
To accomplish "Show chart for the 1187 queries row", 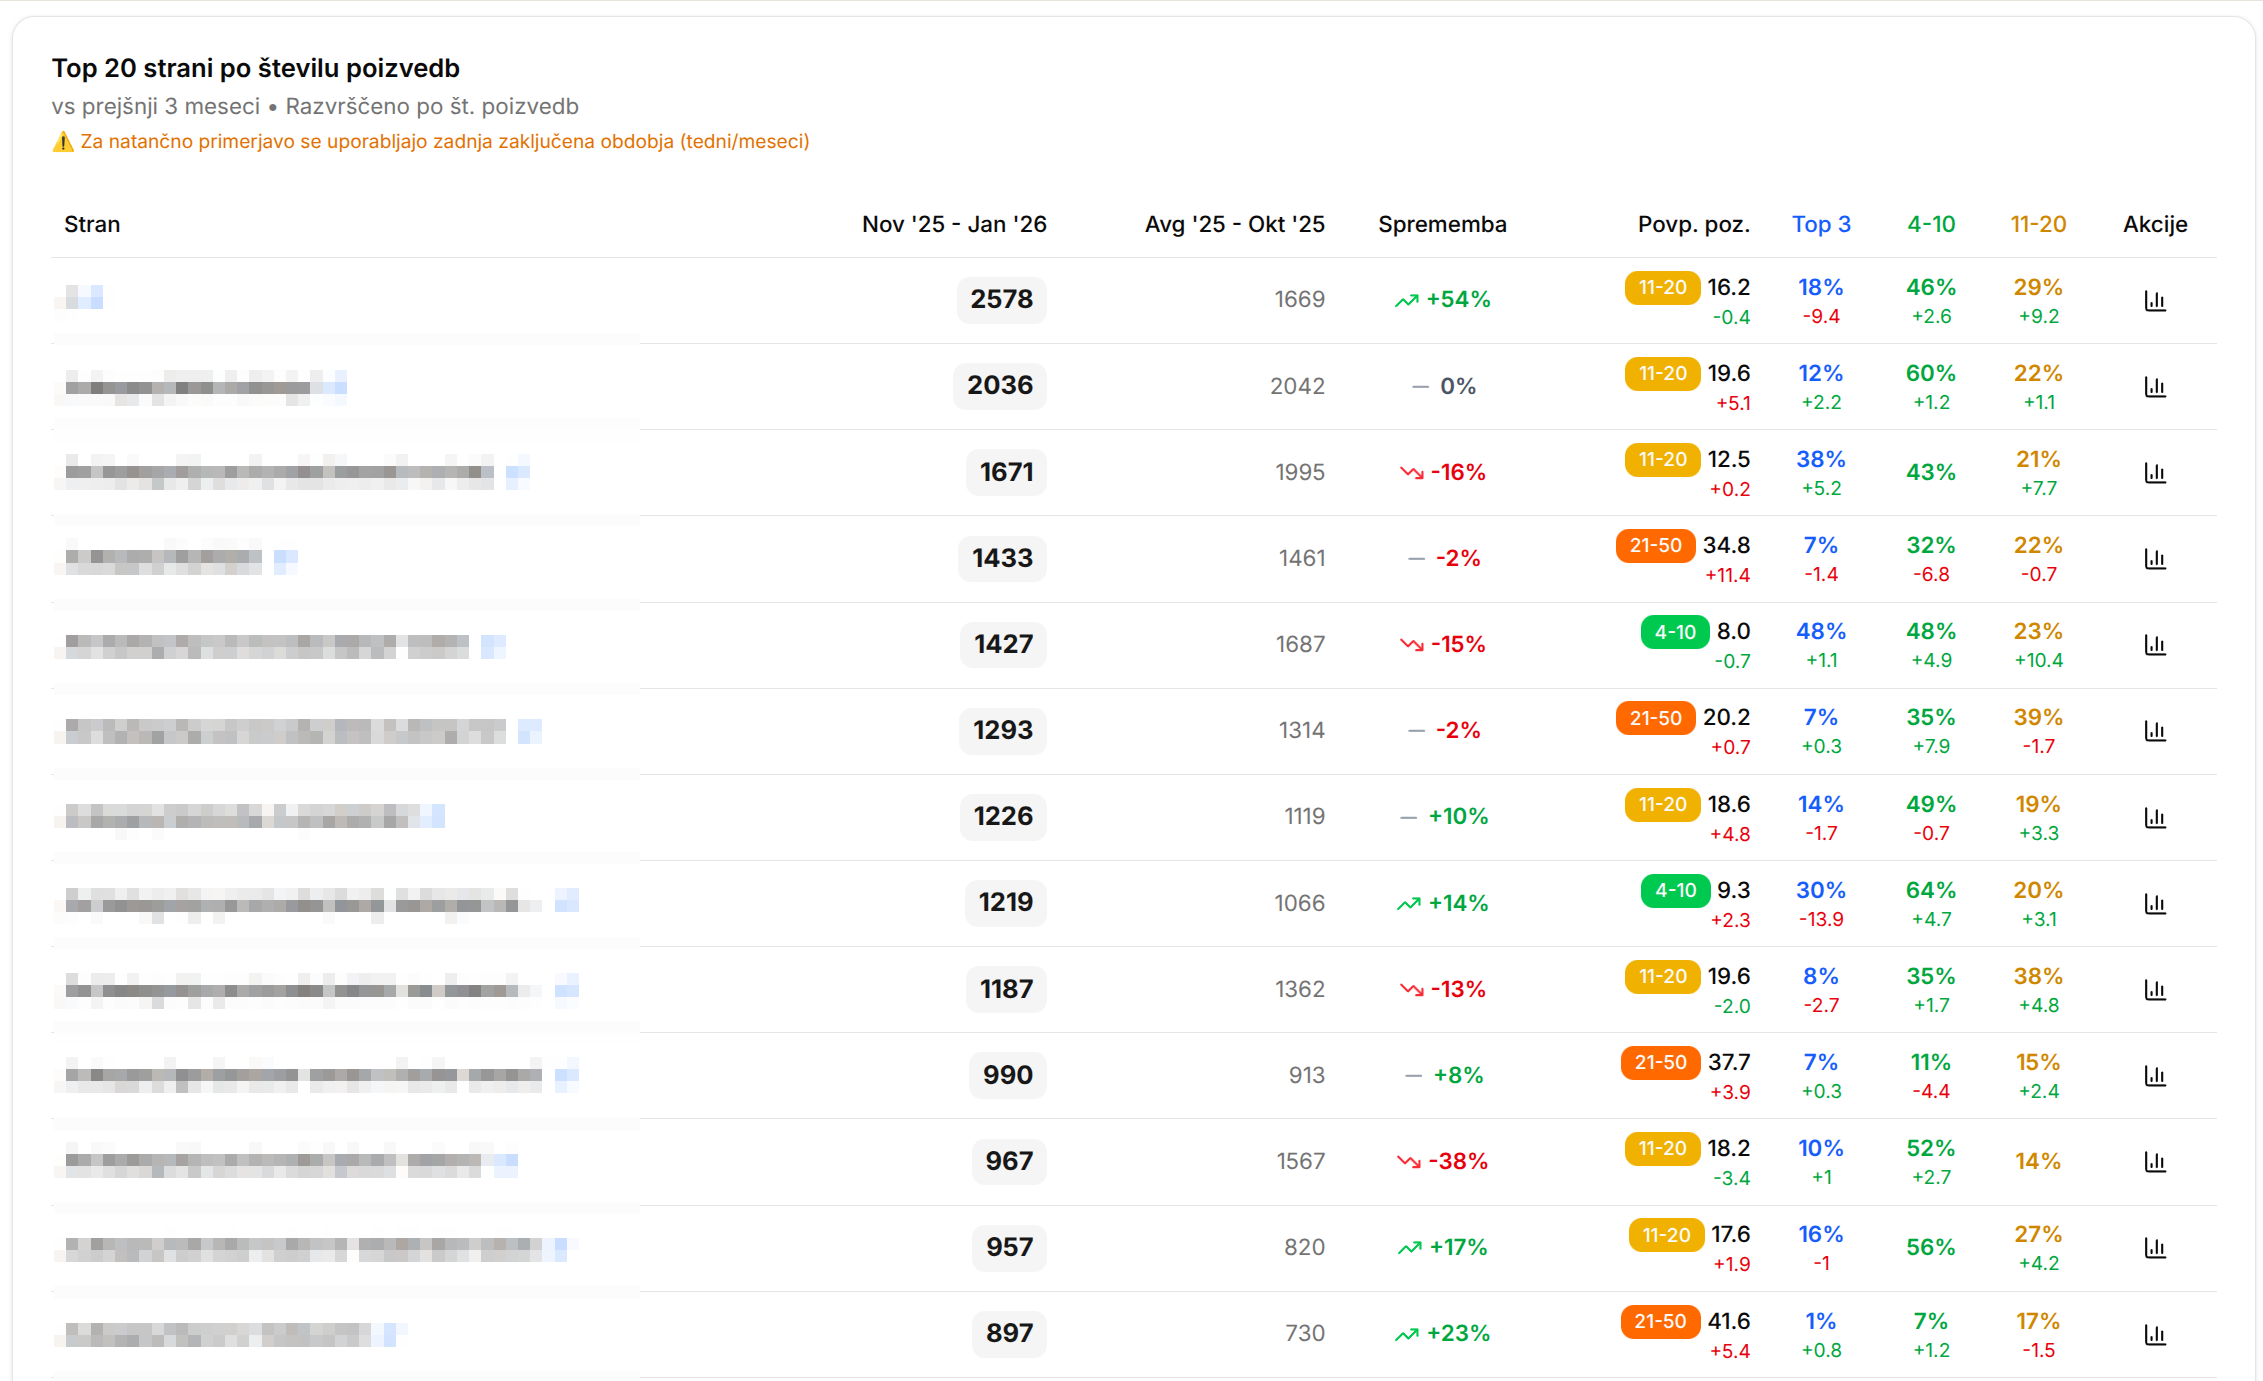I will pyautogui.click(x=2155, y=989).
